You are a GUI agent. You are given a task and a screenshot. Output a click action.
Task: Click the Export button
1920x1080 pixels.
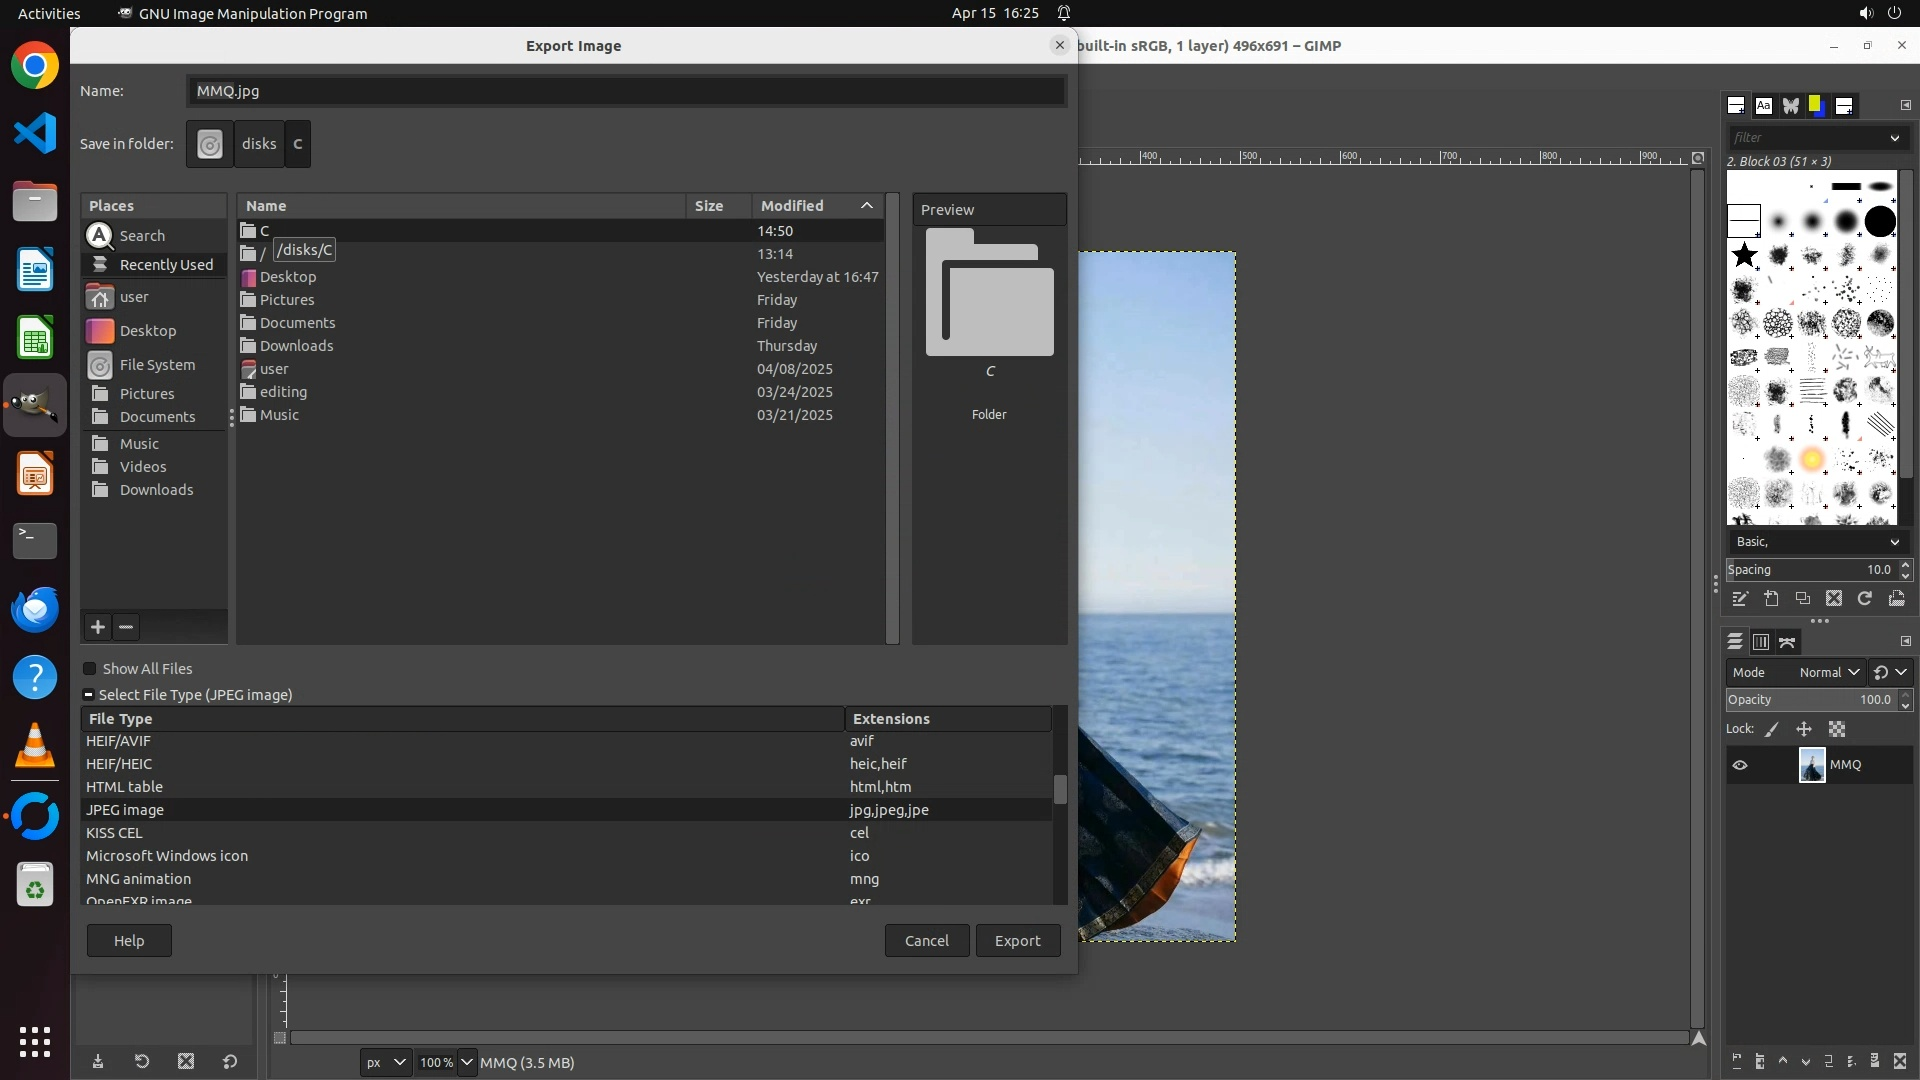(1017, 941)
